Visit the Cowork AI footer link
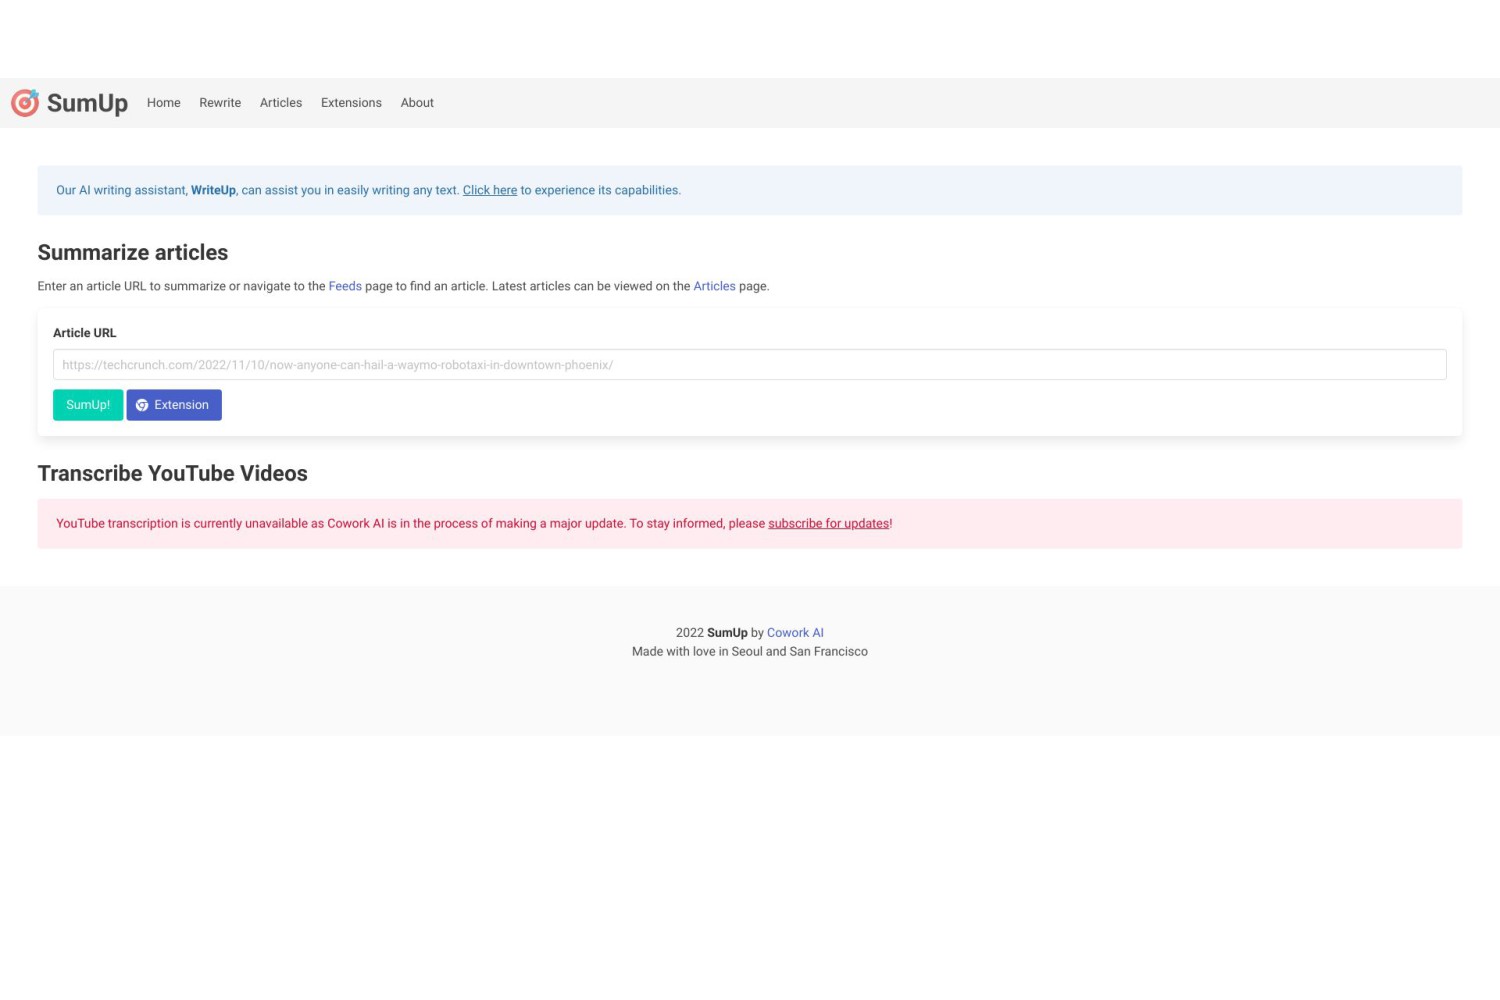The height and width of the screenshot is (1000, 1500). (x=795, y=633)
